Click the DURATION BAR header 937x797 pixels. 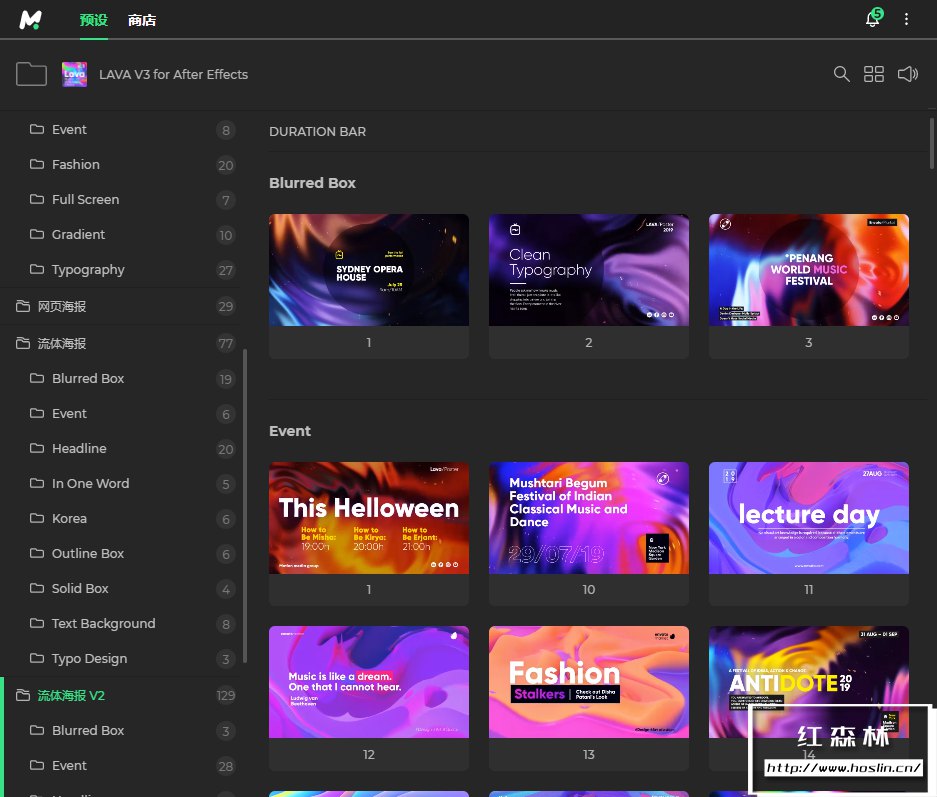[x=317, y=131]
